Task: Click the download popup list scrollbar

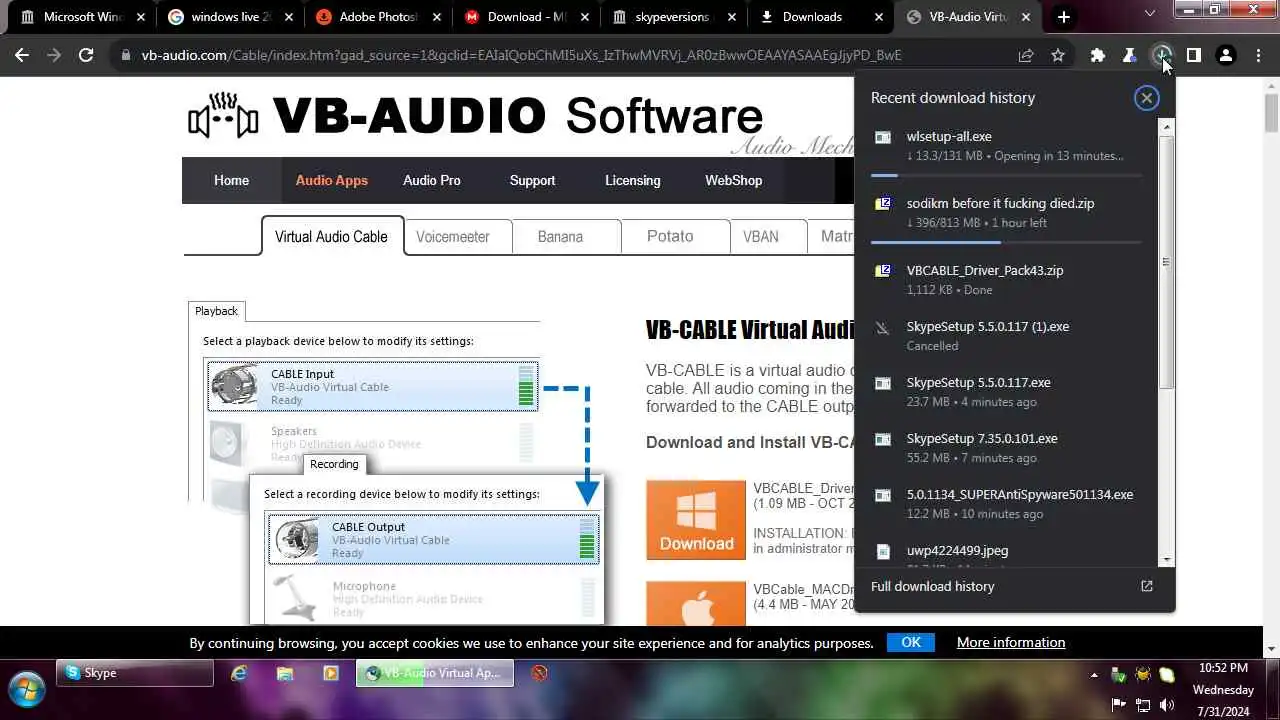Action: pyautogui.click(x=1166, y=262)
